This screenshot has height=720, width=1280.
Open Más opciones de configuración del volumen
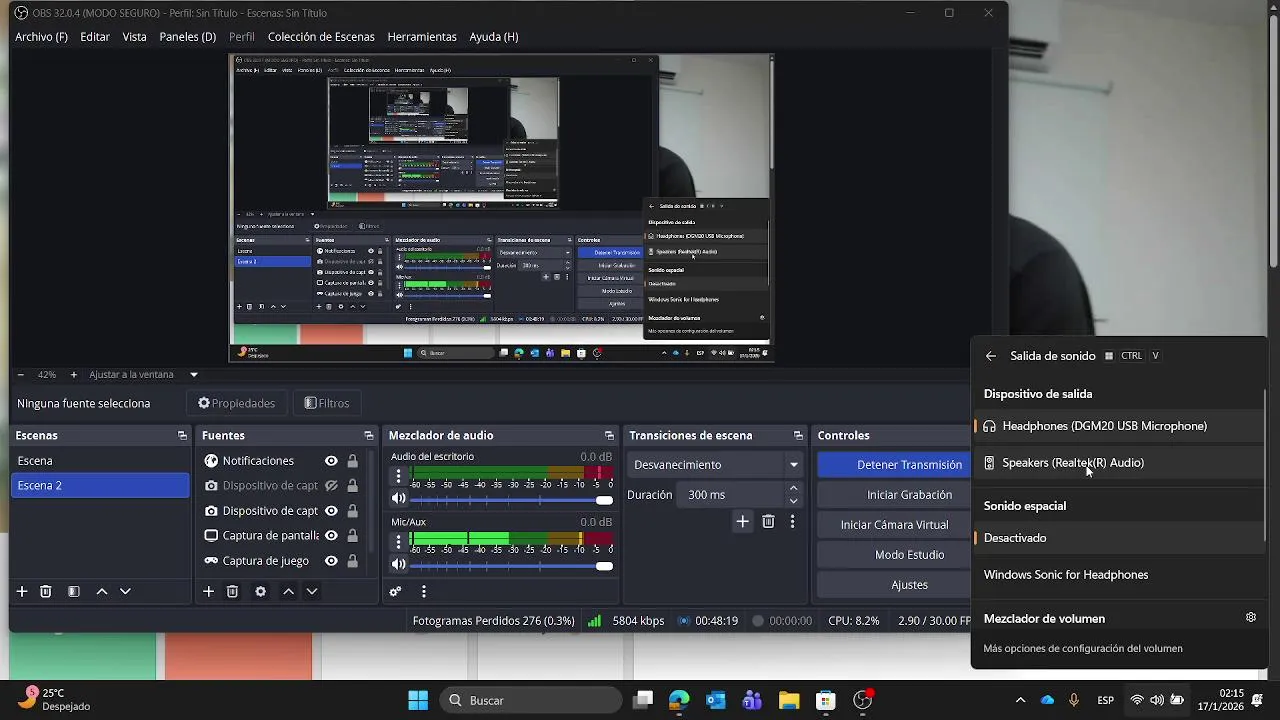(x=1083, y=648)
